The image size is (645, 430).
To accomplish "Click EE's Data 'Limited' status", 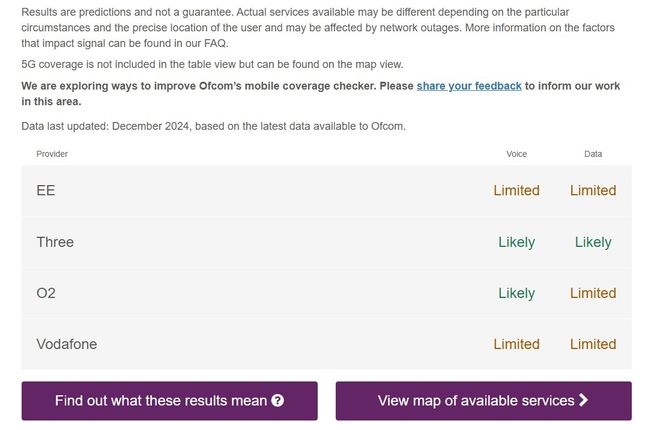I will click(x=593, y=190).
